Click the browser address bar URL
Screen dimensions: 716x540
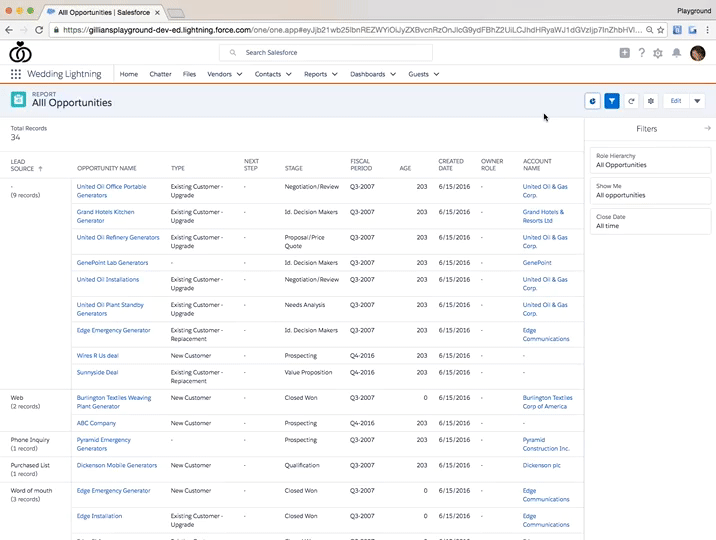[352, 30]
